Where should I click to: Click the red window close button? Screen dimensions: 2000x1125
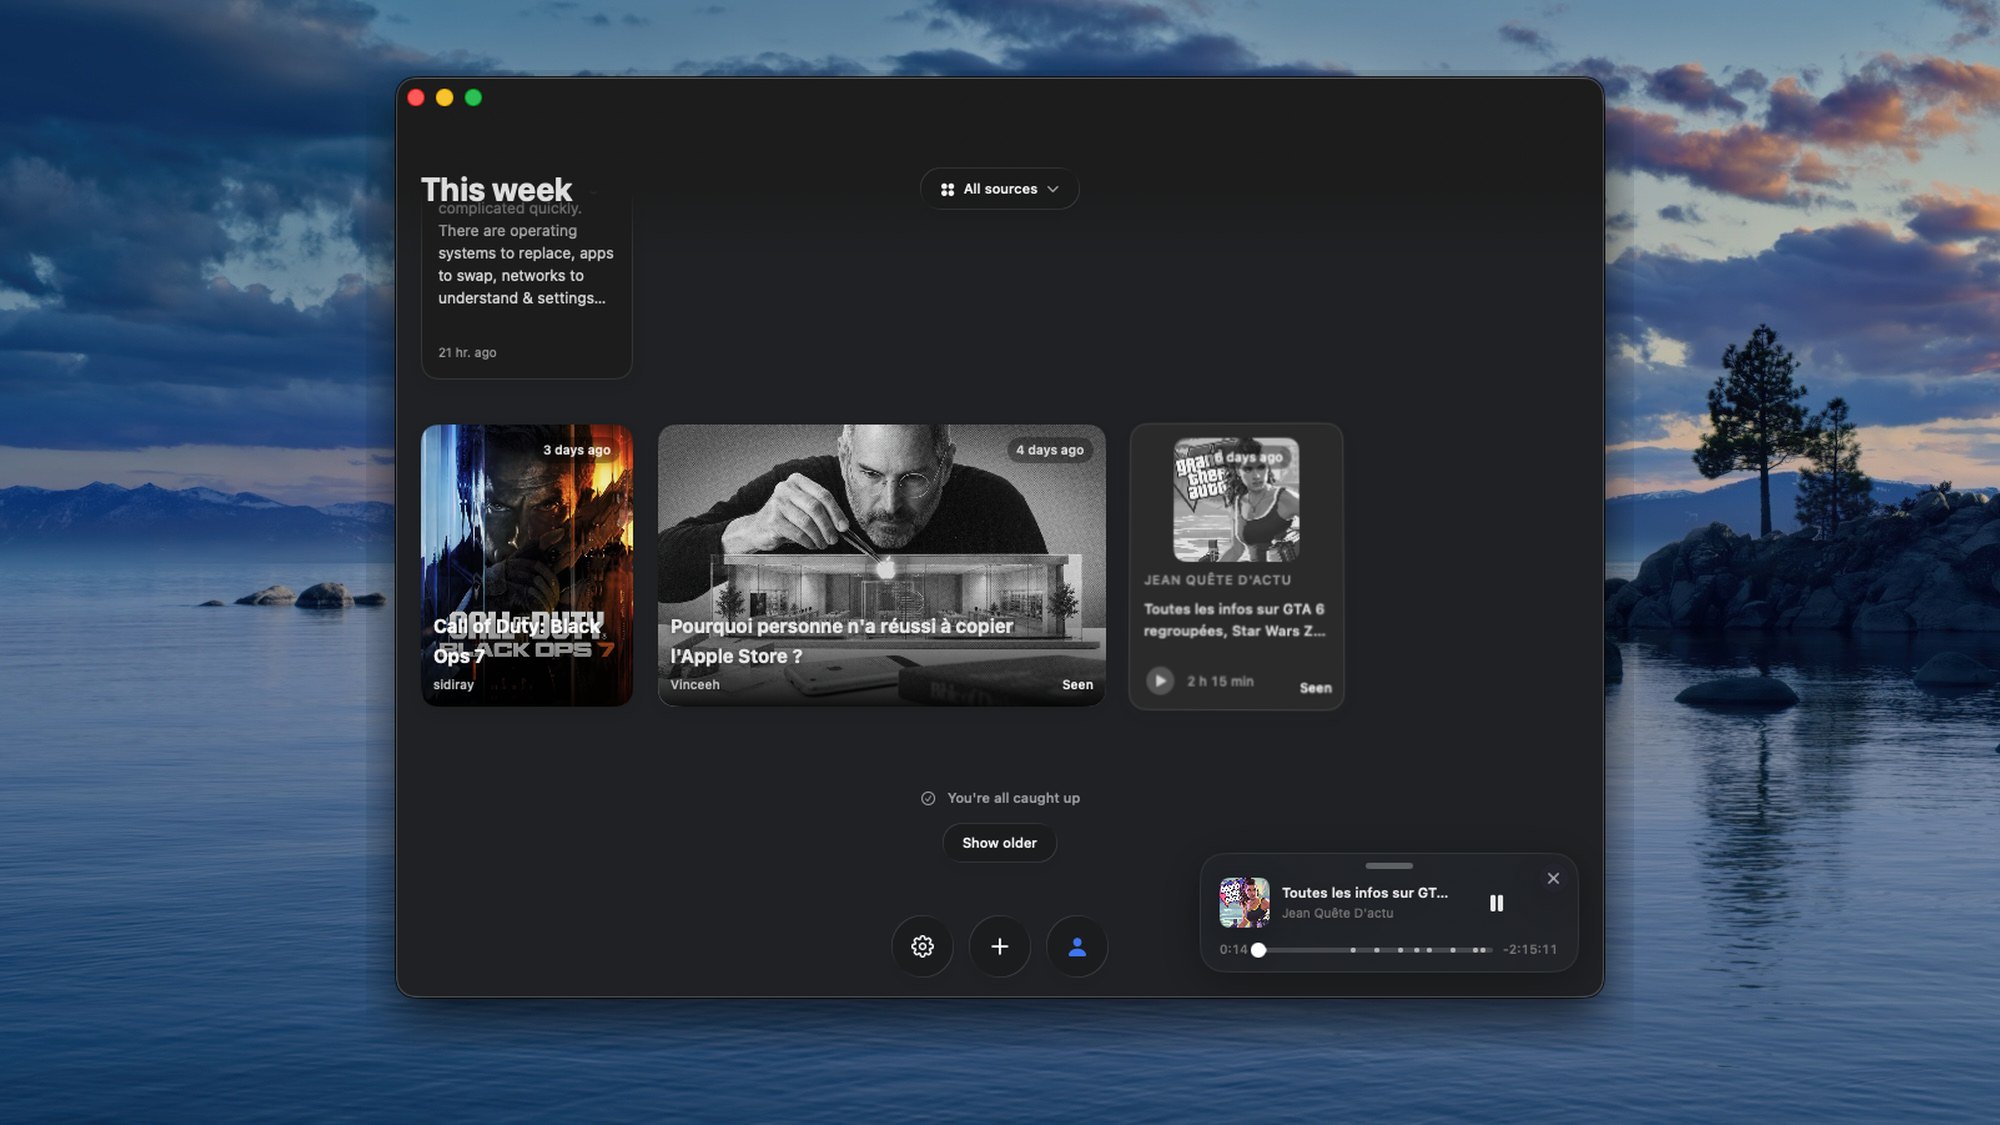(x=416, y=97)
